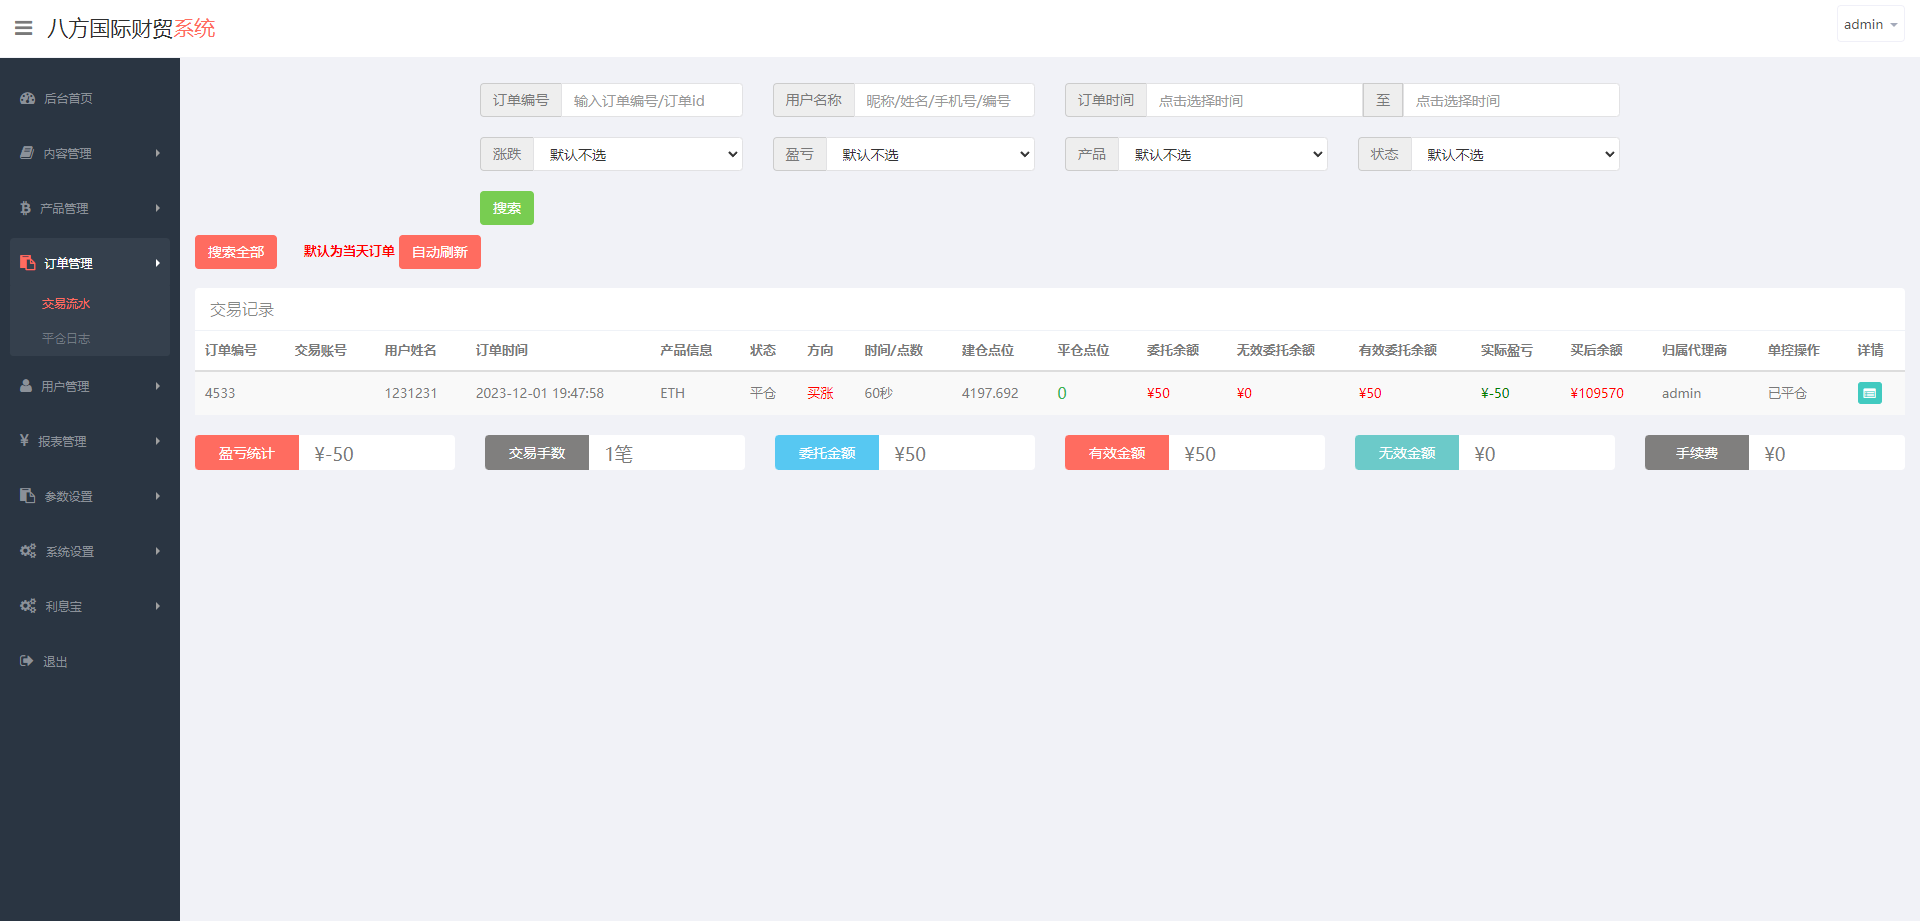This screenshot has height=921, width=1920.
Task: Click the 搜索全部 button
Action: pyautogui.click(x=236, y=252)
